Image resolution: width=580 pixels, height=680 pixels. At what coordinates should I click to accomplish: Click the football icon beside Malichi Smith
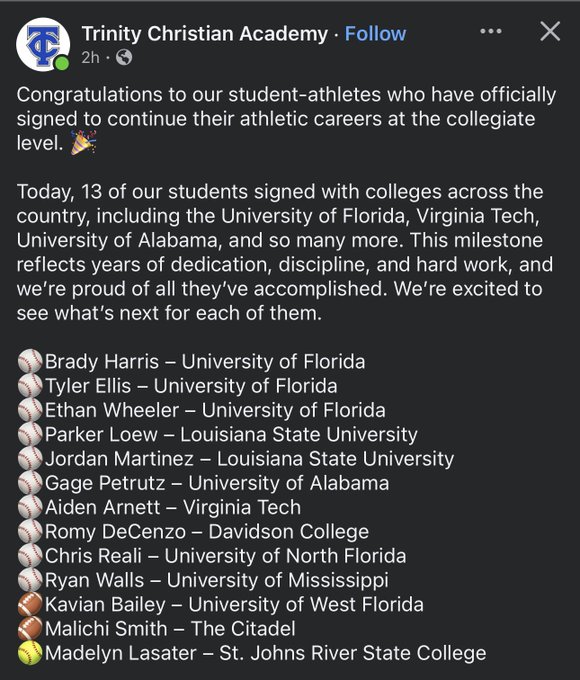tap(30, 629)
